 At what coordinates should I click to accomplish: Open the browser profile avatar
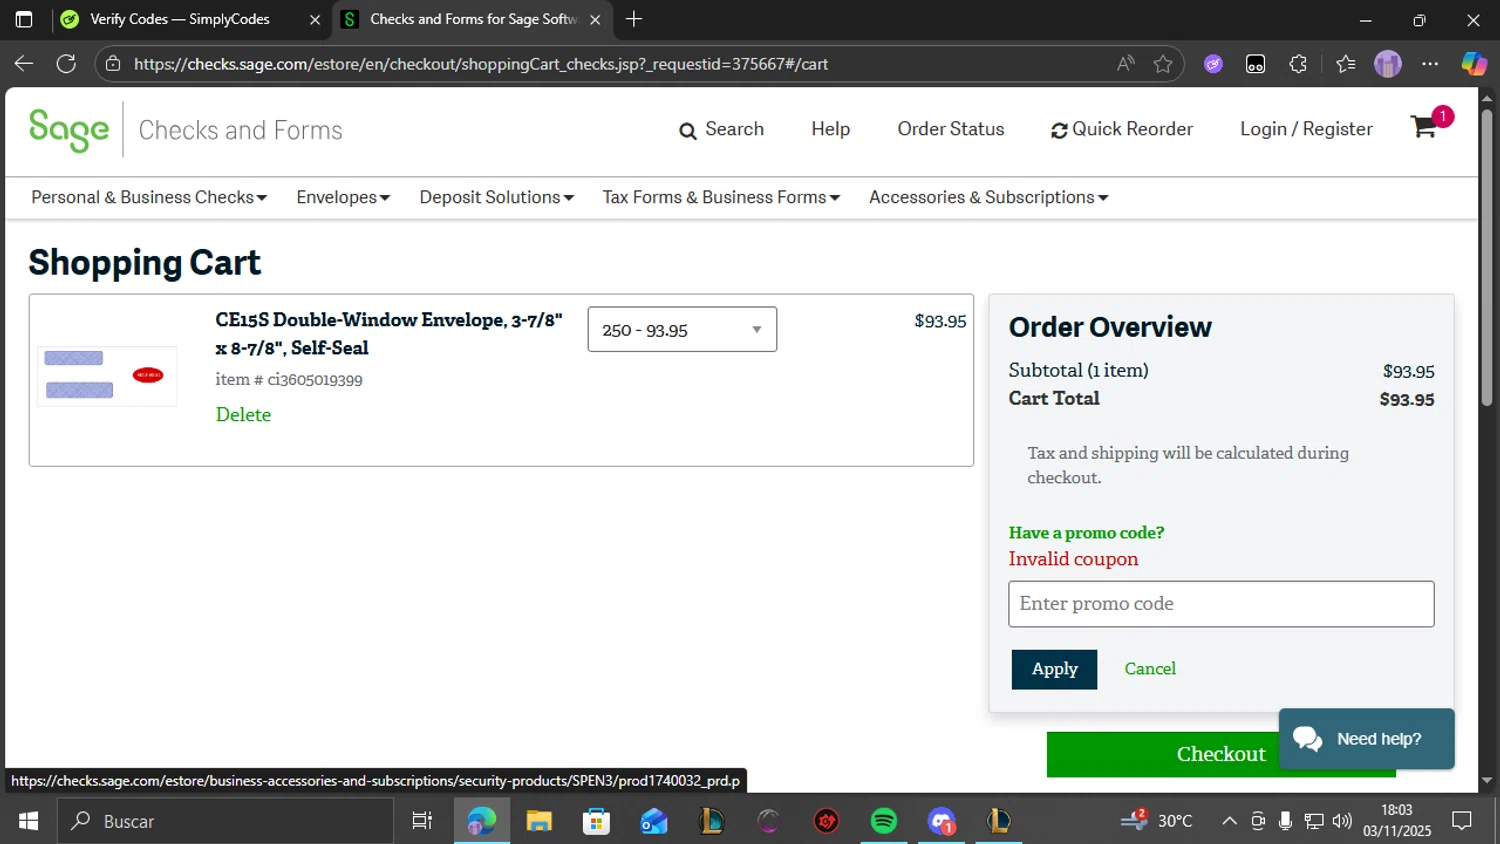(x=1387, y=64)
